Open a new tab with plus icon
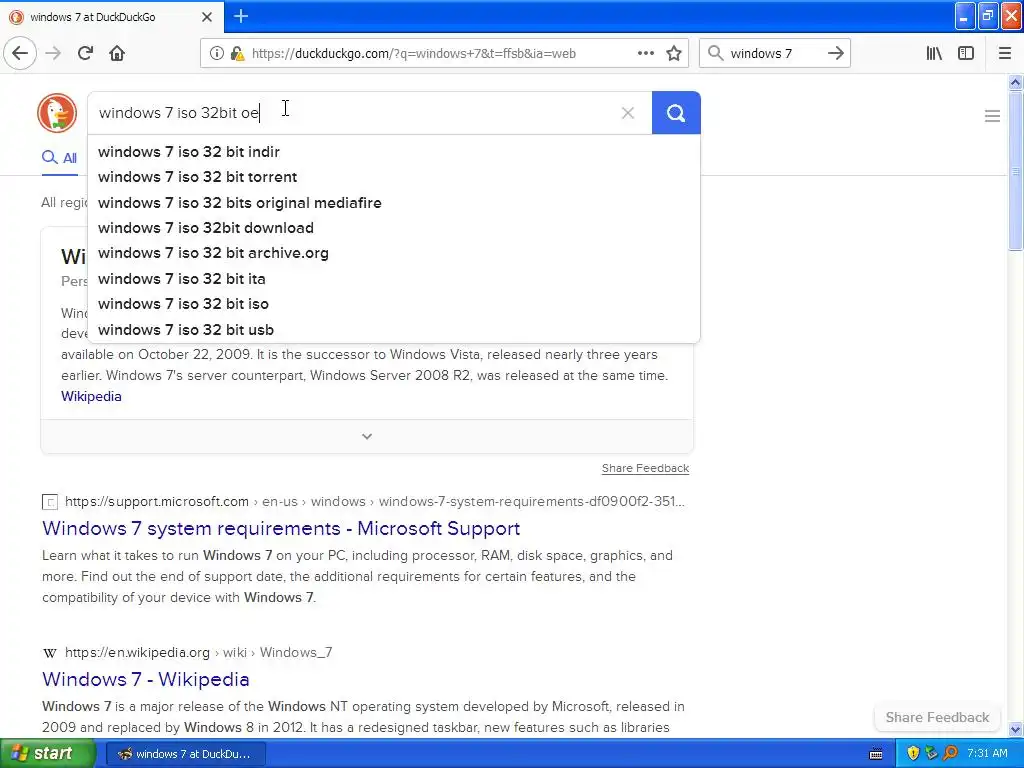This screenshot has width=1024, height=768. 241,16
